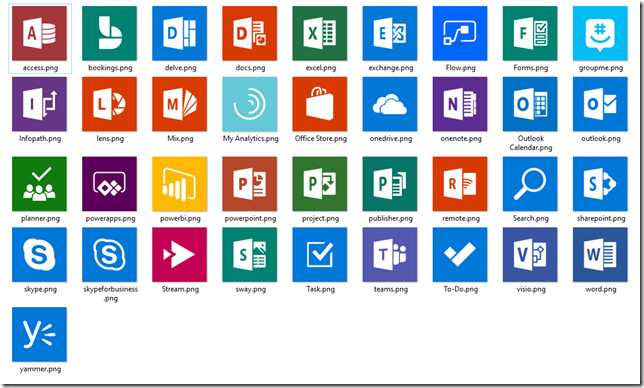Click the file name 'My Analytics.png'
The image size is (644, 388).
251,138
